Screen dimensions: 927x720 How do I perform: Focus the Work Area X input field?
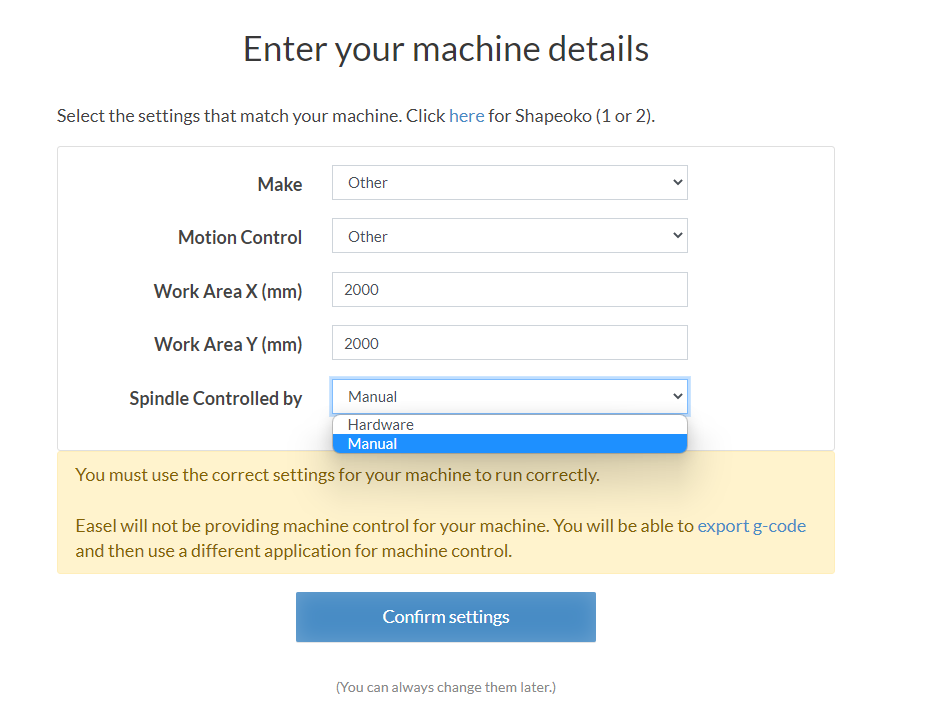(x=509, y=290)
